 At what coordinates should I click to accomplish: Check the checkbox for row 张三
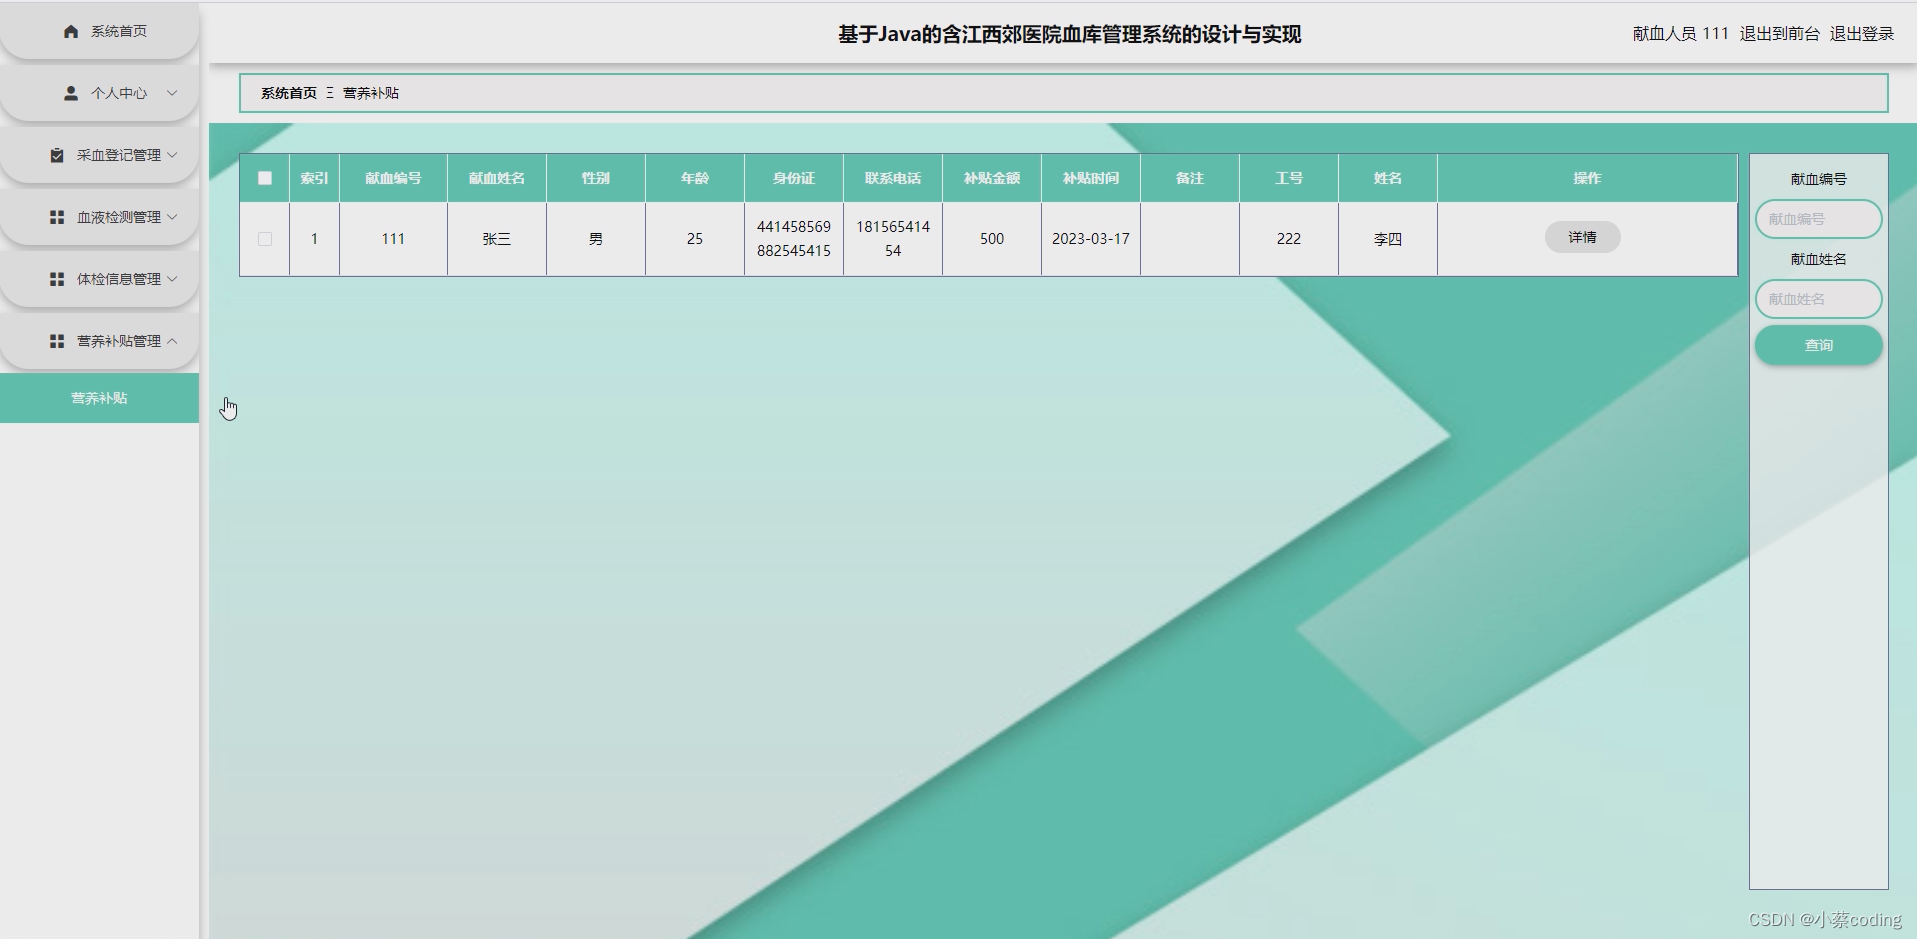pyautogui.click(x=265, y=239)
